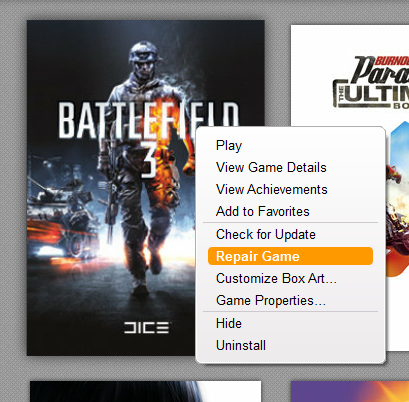The width and height of the screenshot is (409, 402).
Task: Select the Burnout Paradise vehicle artwork
Action: point(397,200)
